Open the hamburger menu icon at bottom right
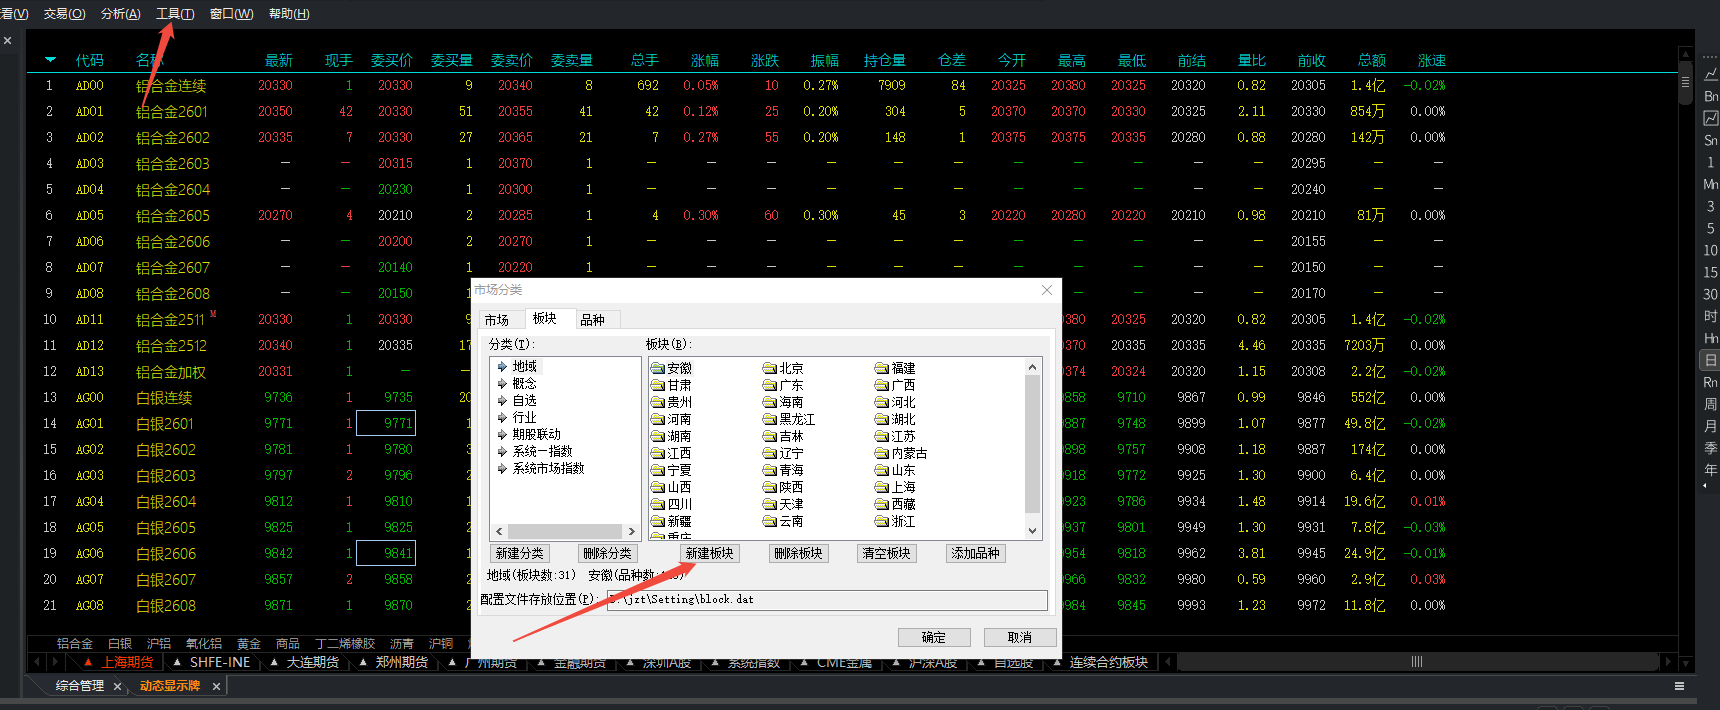This screenshot has height=710, width=1720. pos(1679,686)
